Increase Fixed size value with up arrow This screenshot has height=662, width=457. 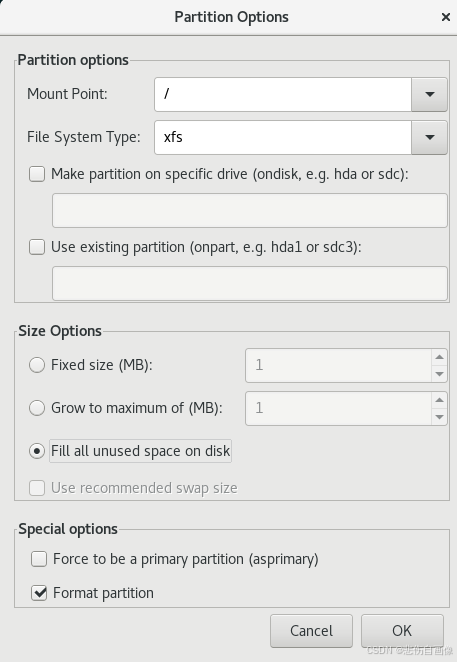tap(439, 357)
